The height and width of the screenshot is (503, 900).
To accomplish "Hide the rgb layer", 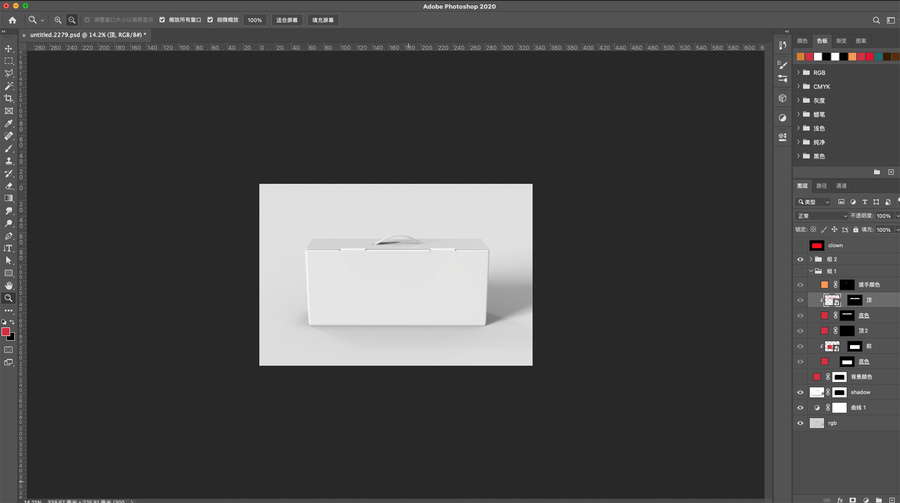I will [800, 424].
